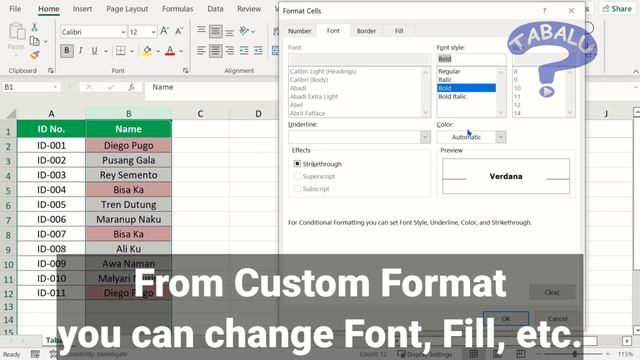
Task: Open the Name Box dropdown arrow
Action: pyautogui.click(x=55, y=87)
